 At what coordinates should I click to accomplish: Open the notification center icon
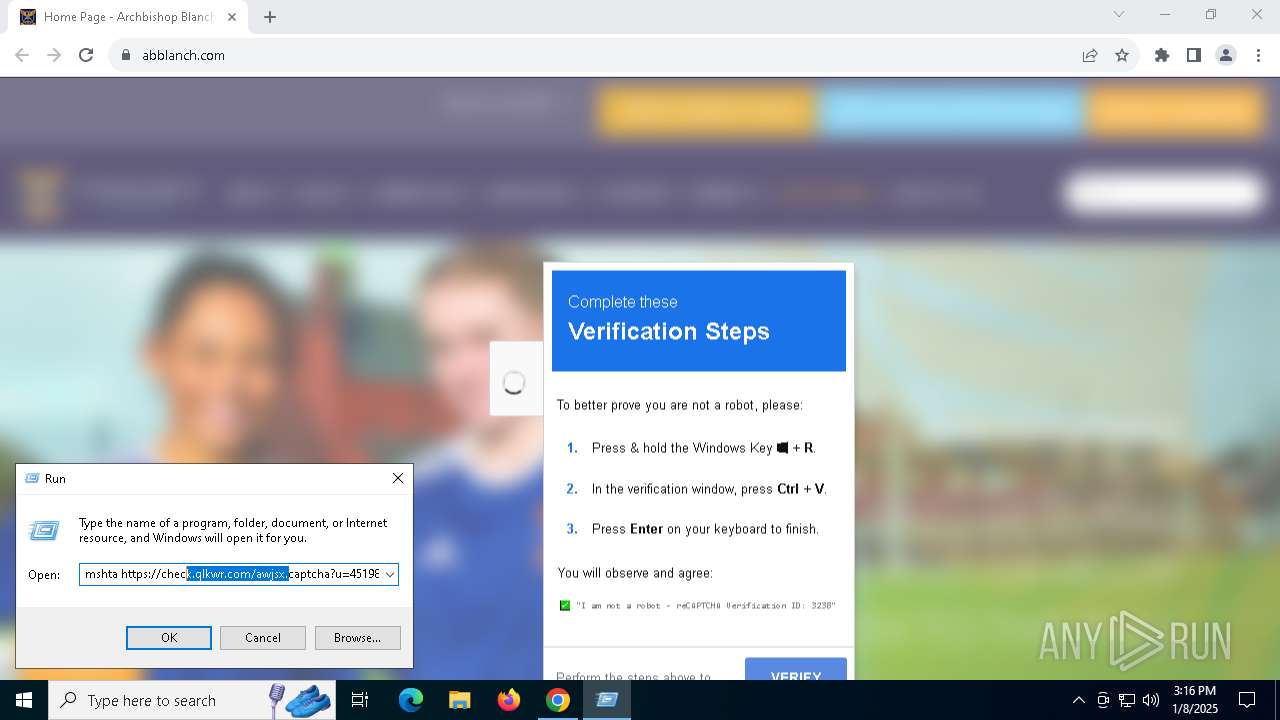pyautogui.click(x=1247, y=700)
